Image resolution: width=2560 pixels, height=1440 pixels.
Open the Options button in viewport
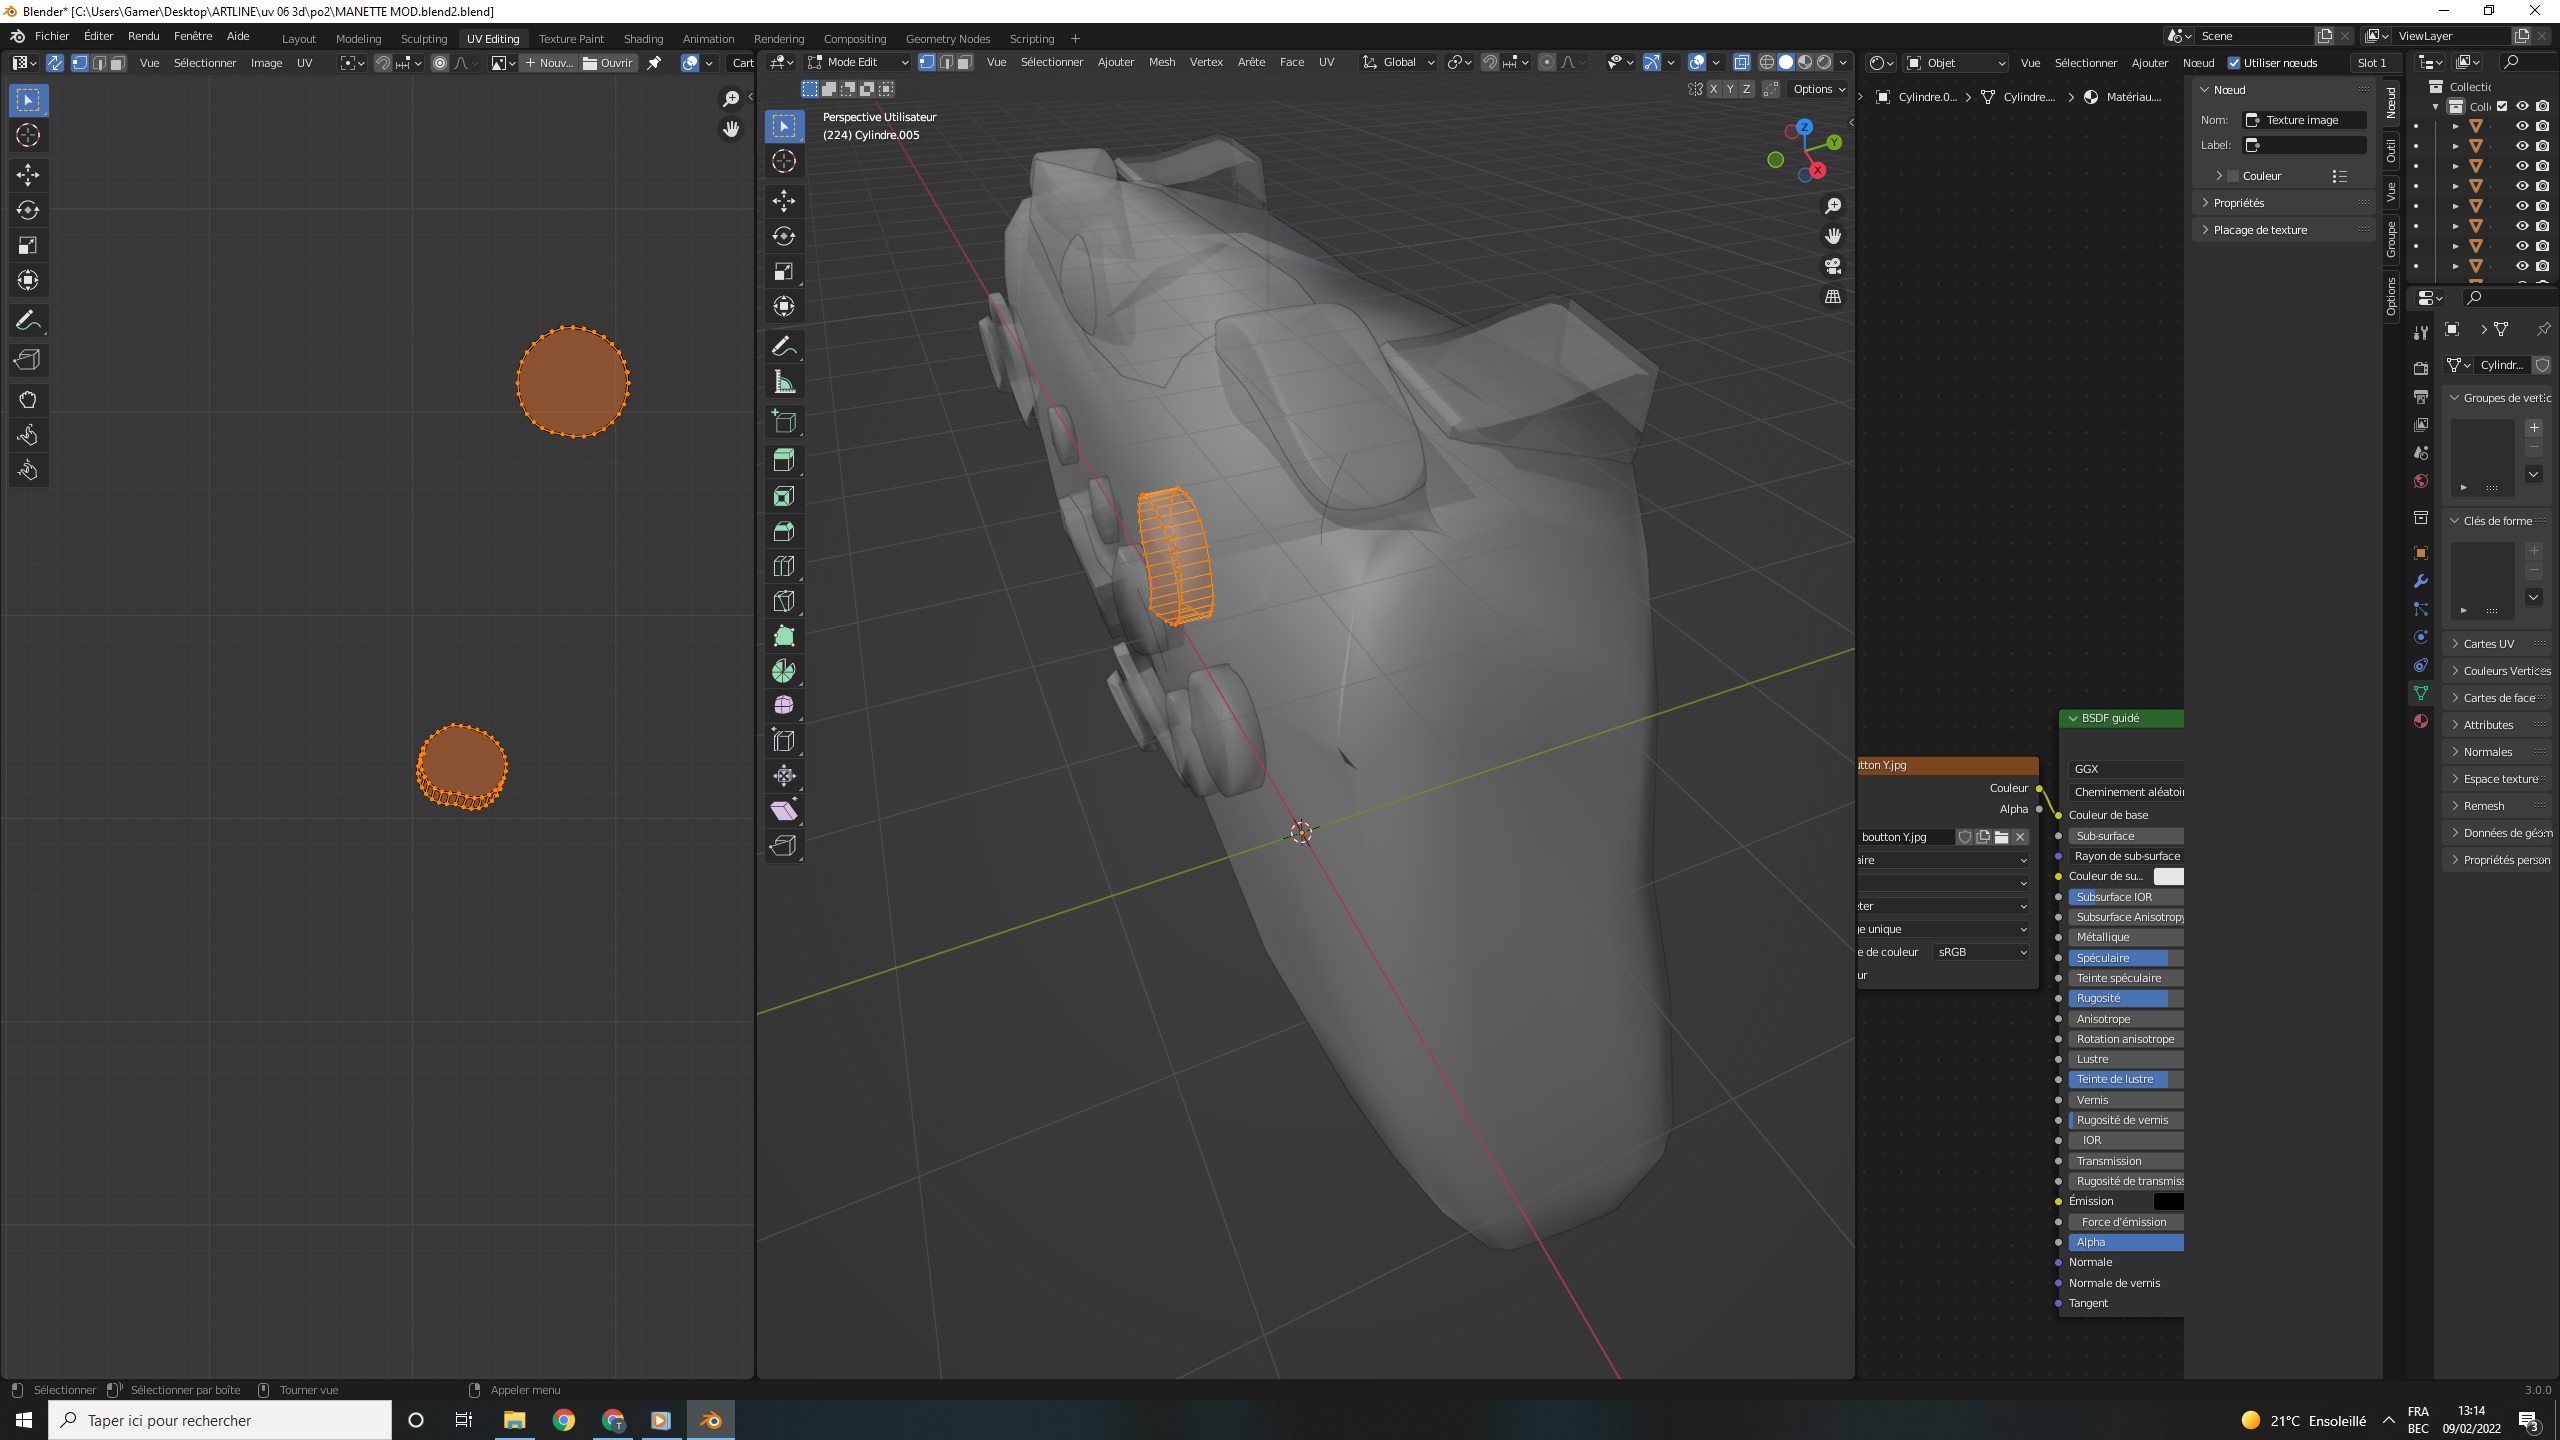(x=1819, y=89)
